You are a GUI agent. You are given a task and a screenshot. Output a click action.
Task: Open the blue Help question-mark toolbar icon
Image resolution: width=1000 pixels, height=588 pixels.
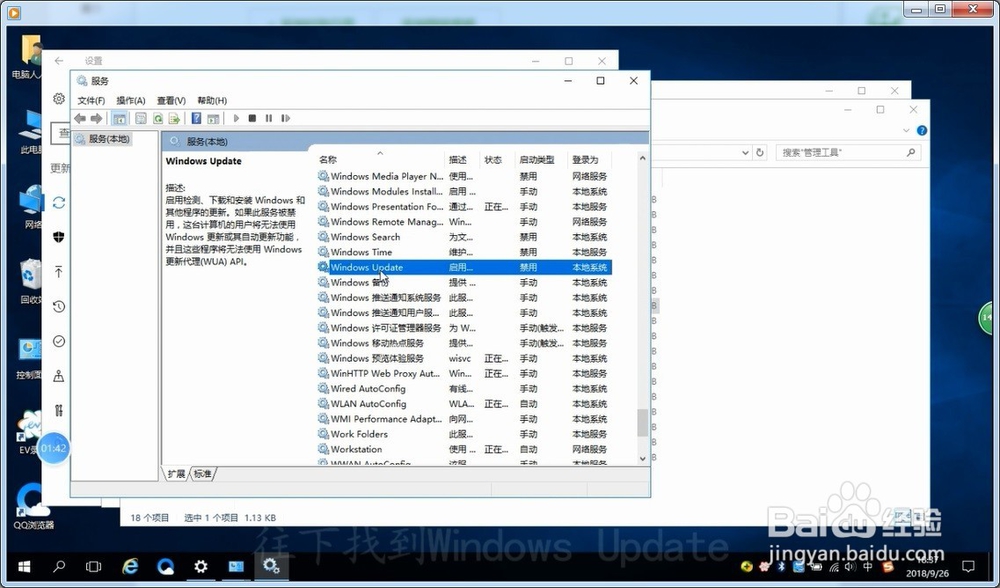tap(196, 119)
